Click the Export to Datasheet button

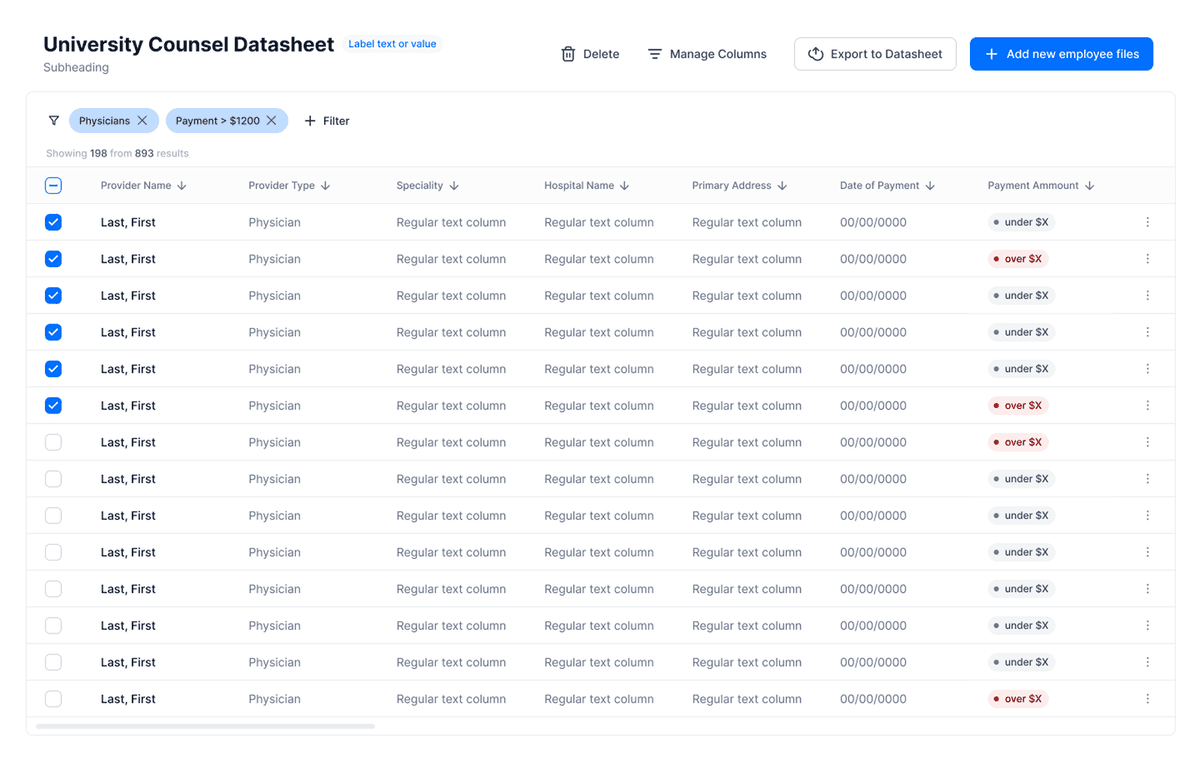[875, 54]
